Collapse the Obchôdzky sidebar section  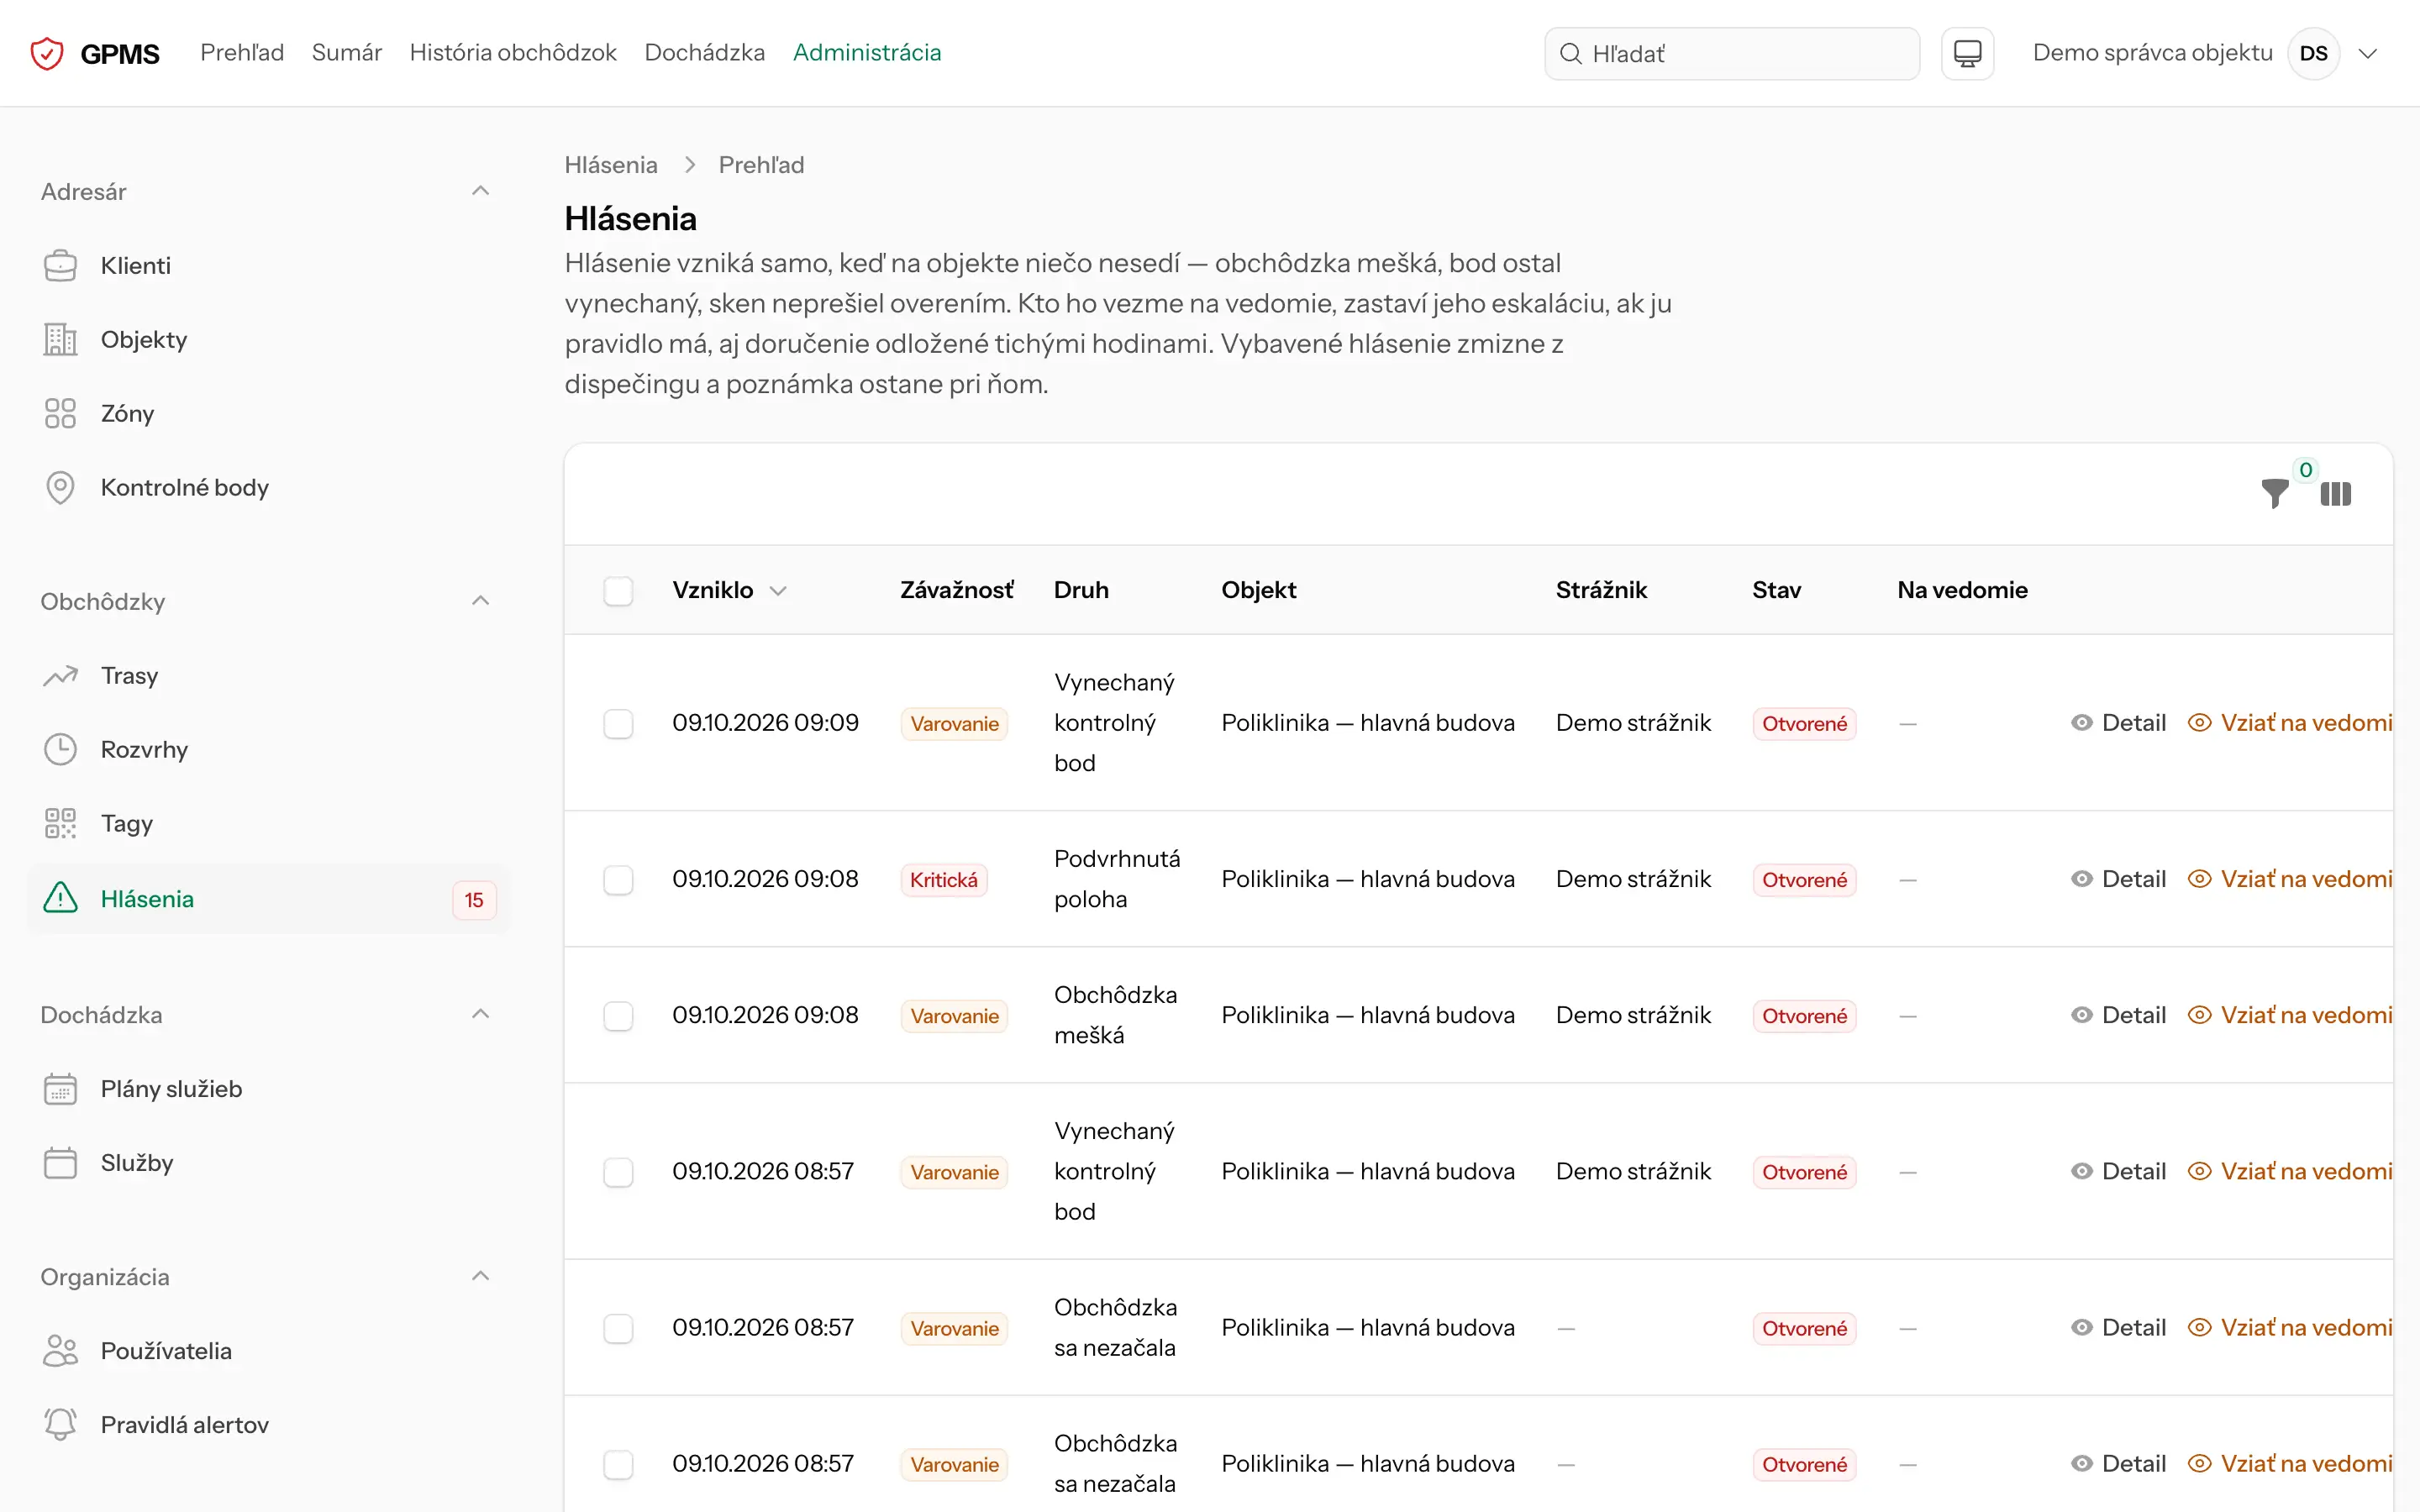[x=480, y=601]
